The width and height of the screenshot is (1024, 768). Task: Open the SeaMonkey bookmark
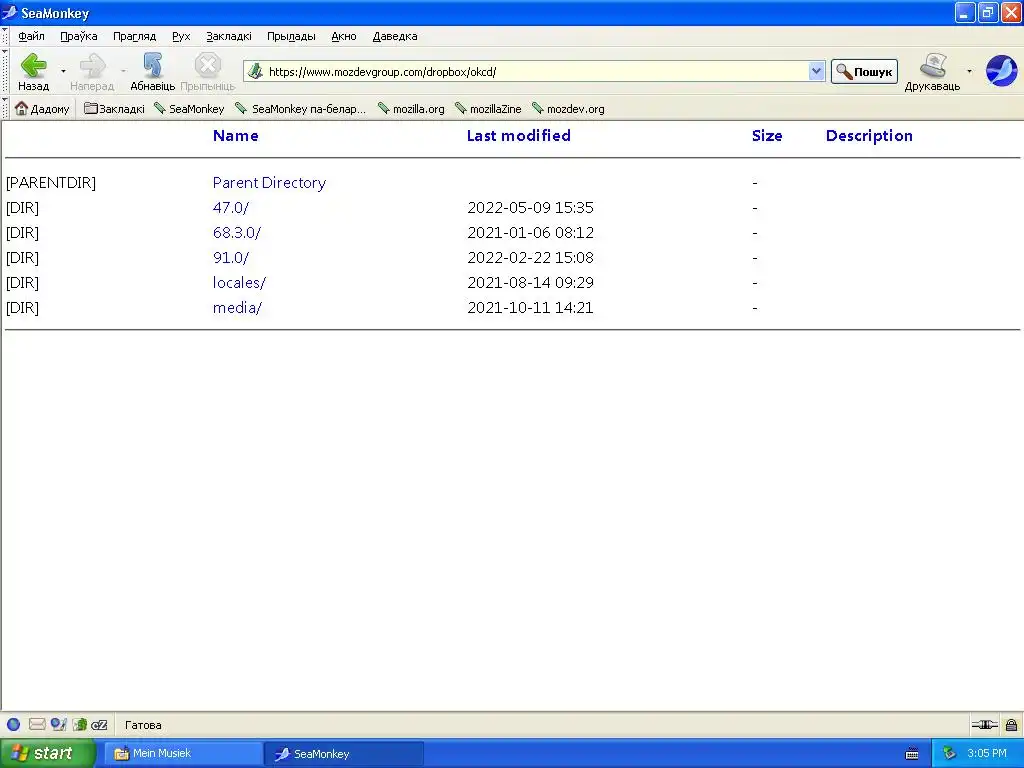coord(189,108)
